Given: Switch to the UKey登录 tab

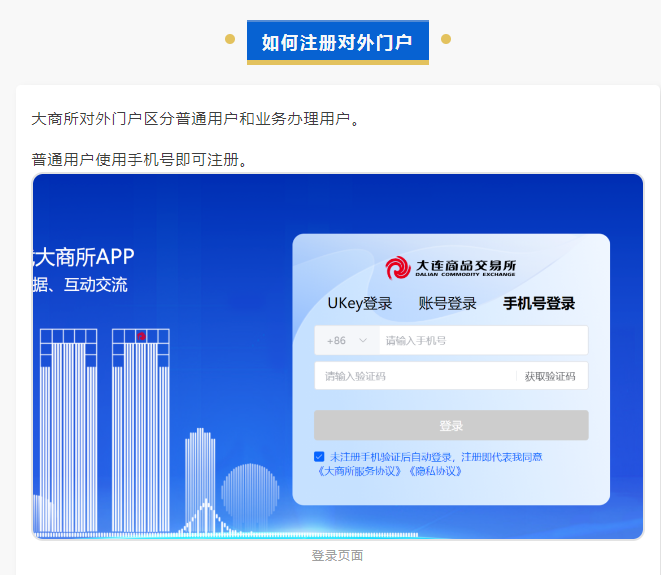Looking at the screenshot, I should (x=360, y=304).
